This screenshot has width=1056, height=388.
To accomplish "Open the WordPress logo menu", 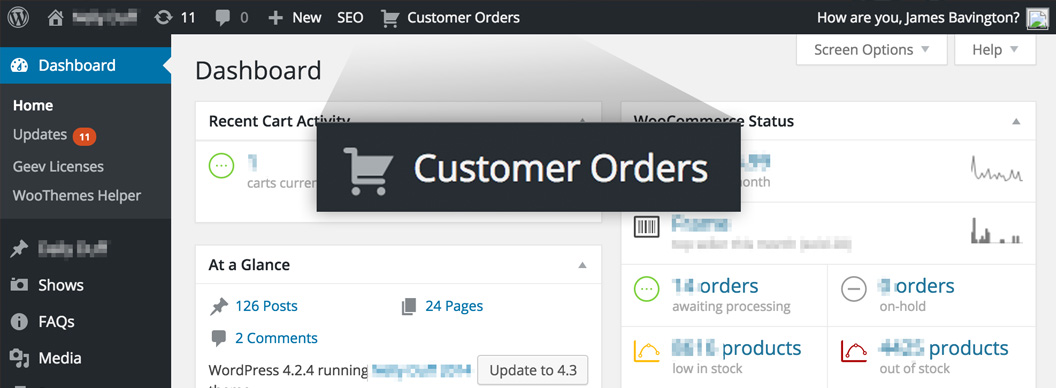I will point(18,18).
